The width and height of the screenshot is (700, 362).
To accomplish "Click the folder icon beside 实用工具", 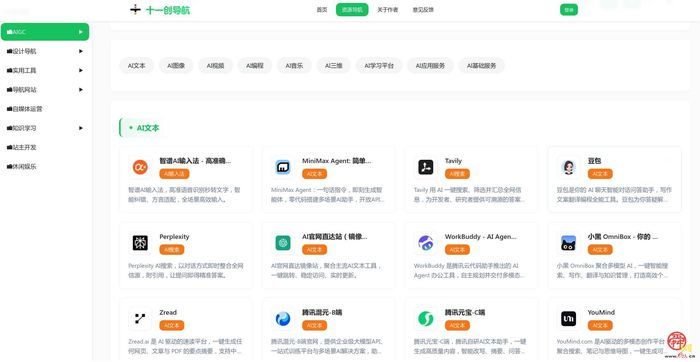I will (x=9, y=71).
